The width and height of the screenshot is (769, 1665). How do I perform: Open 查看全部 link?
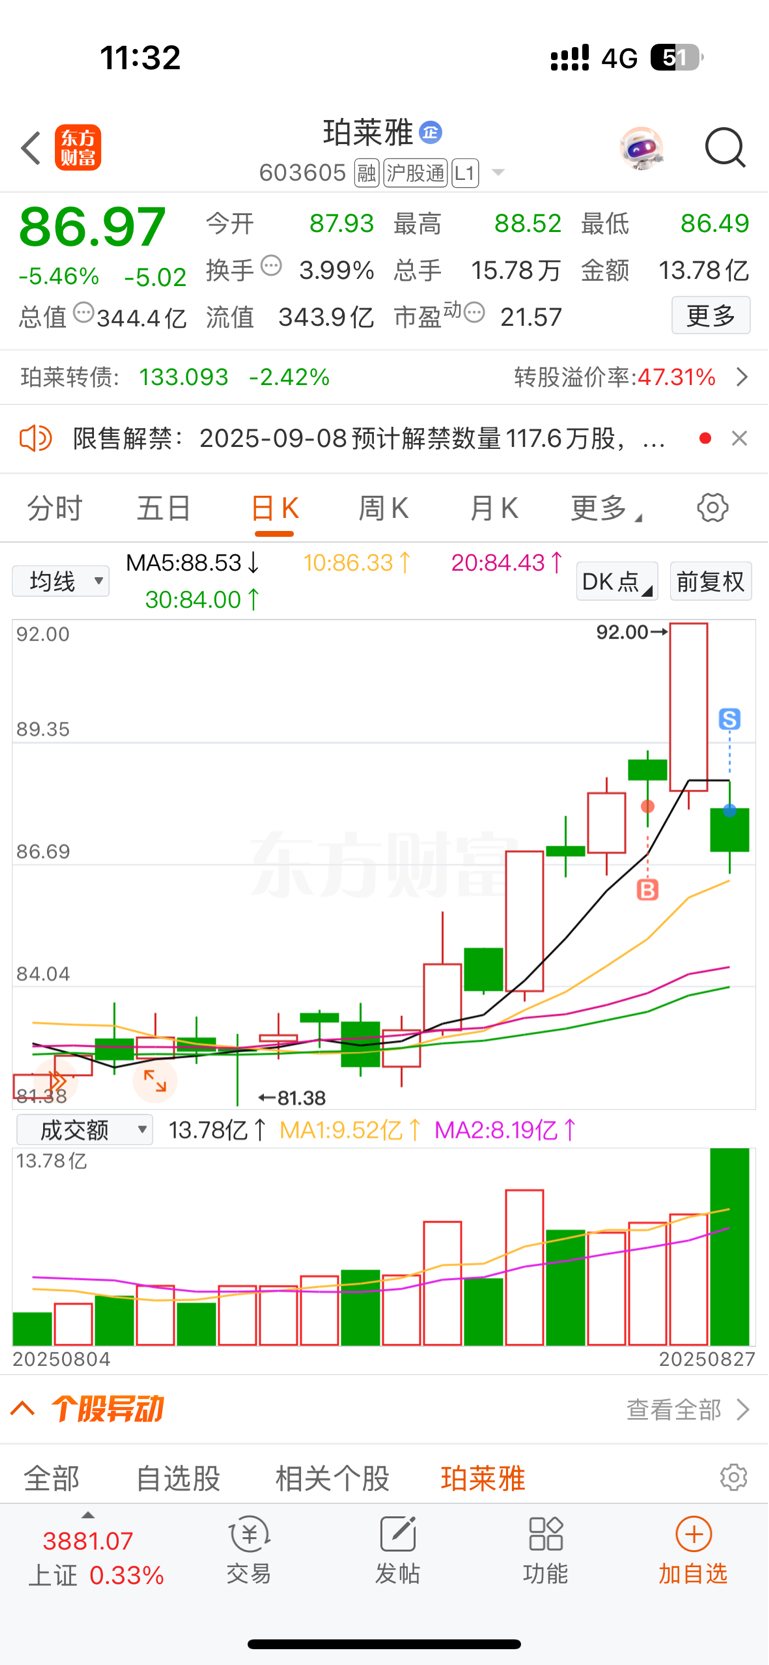pyautogui.click(x=688, y=1410)
